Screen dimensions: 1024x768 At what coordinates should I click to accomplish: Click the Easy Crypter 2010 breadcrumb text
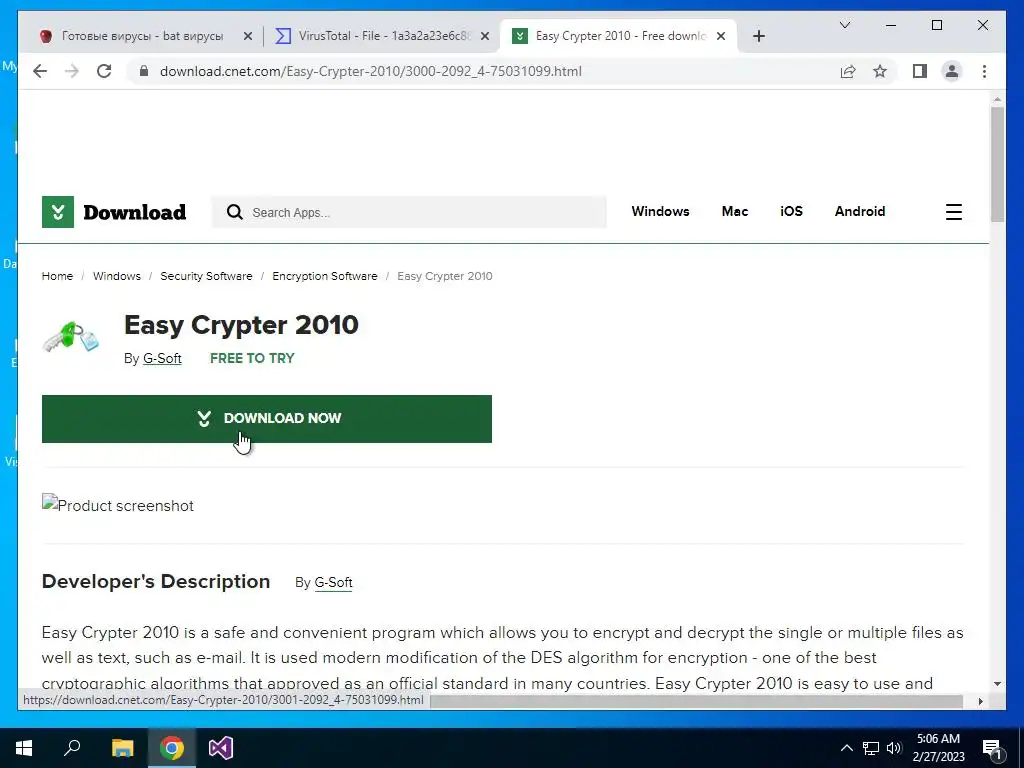(x=445, y=276)
